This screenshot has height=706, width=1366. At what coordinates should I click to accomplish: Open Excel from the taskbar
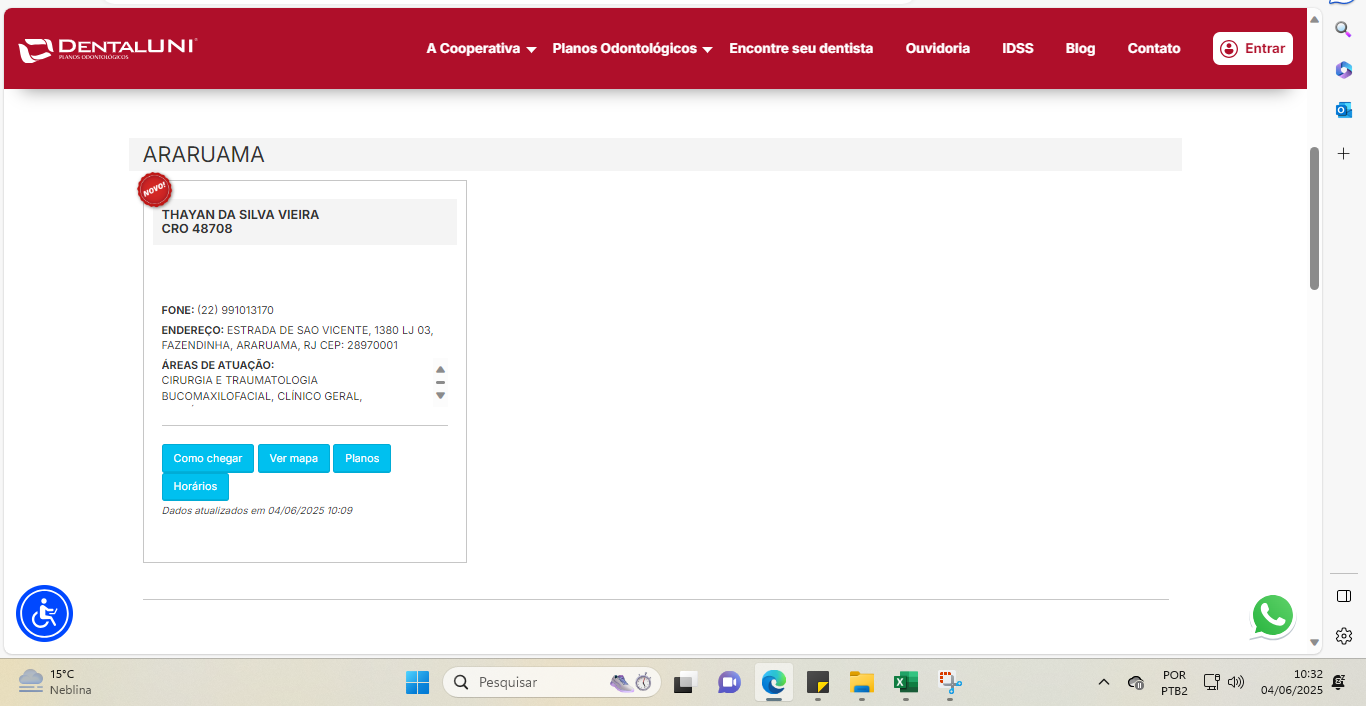pyautogui.click(x=905, y=682)
